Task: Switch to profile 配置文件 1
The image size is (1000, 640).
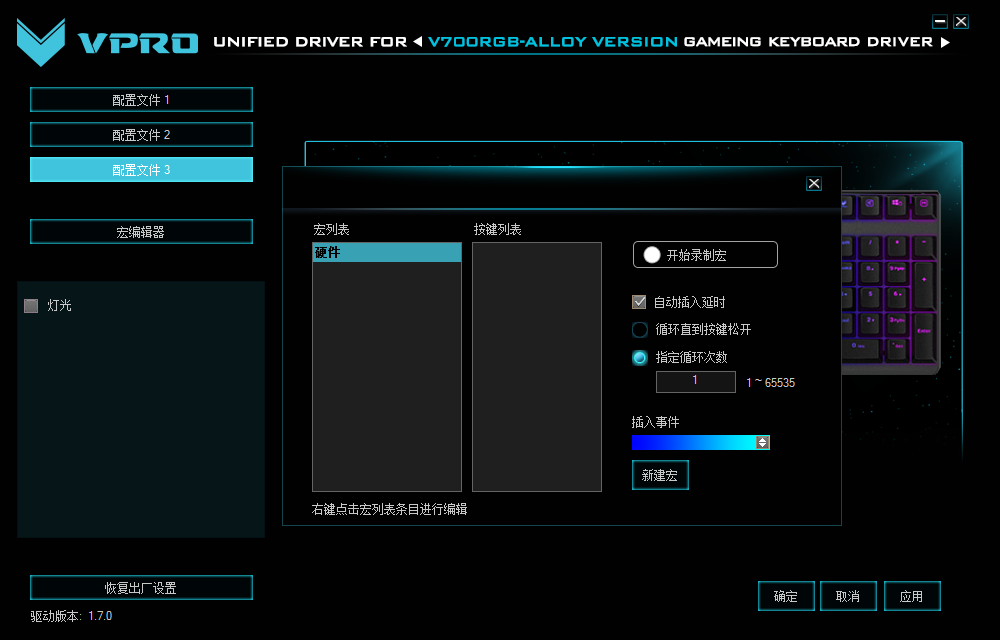Action: 141,99
